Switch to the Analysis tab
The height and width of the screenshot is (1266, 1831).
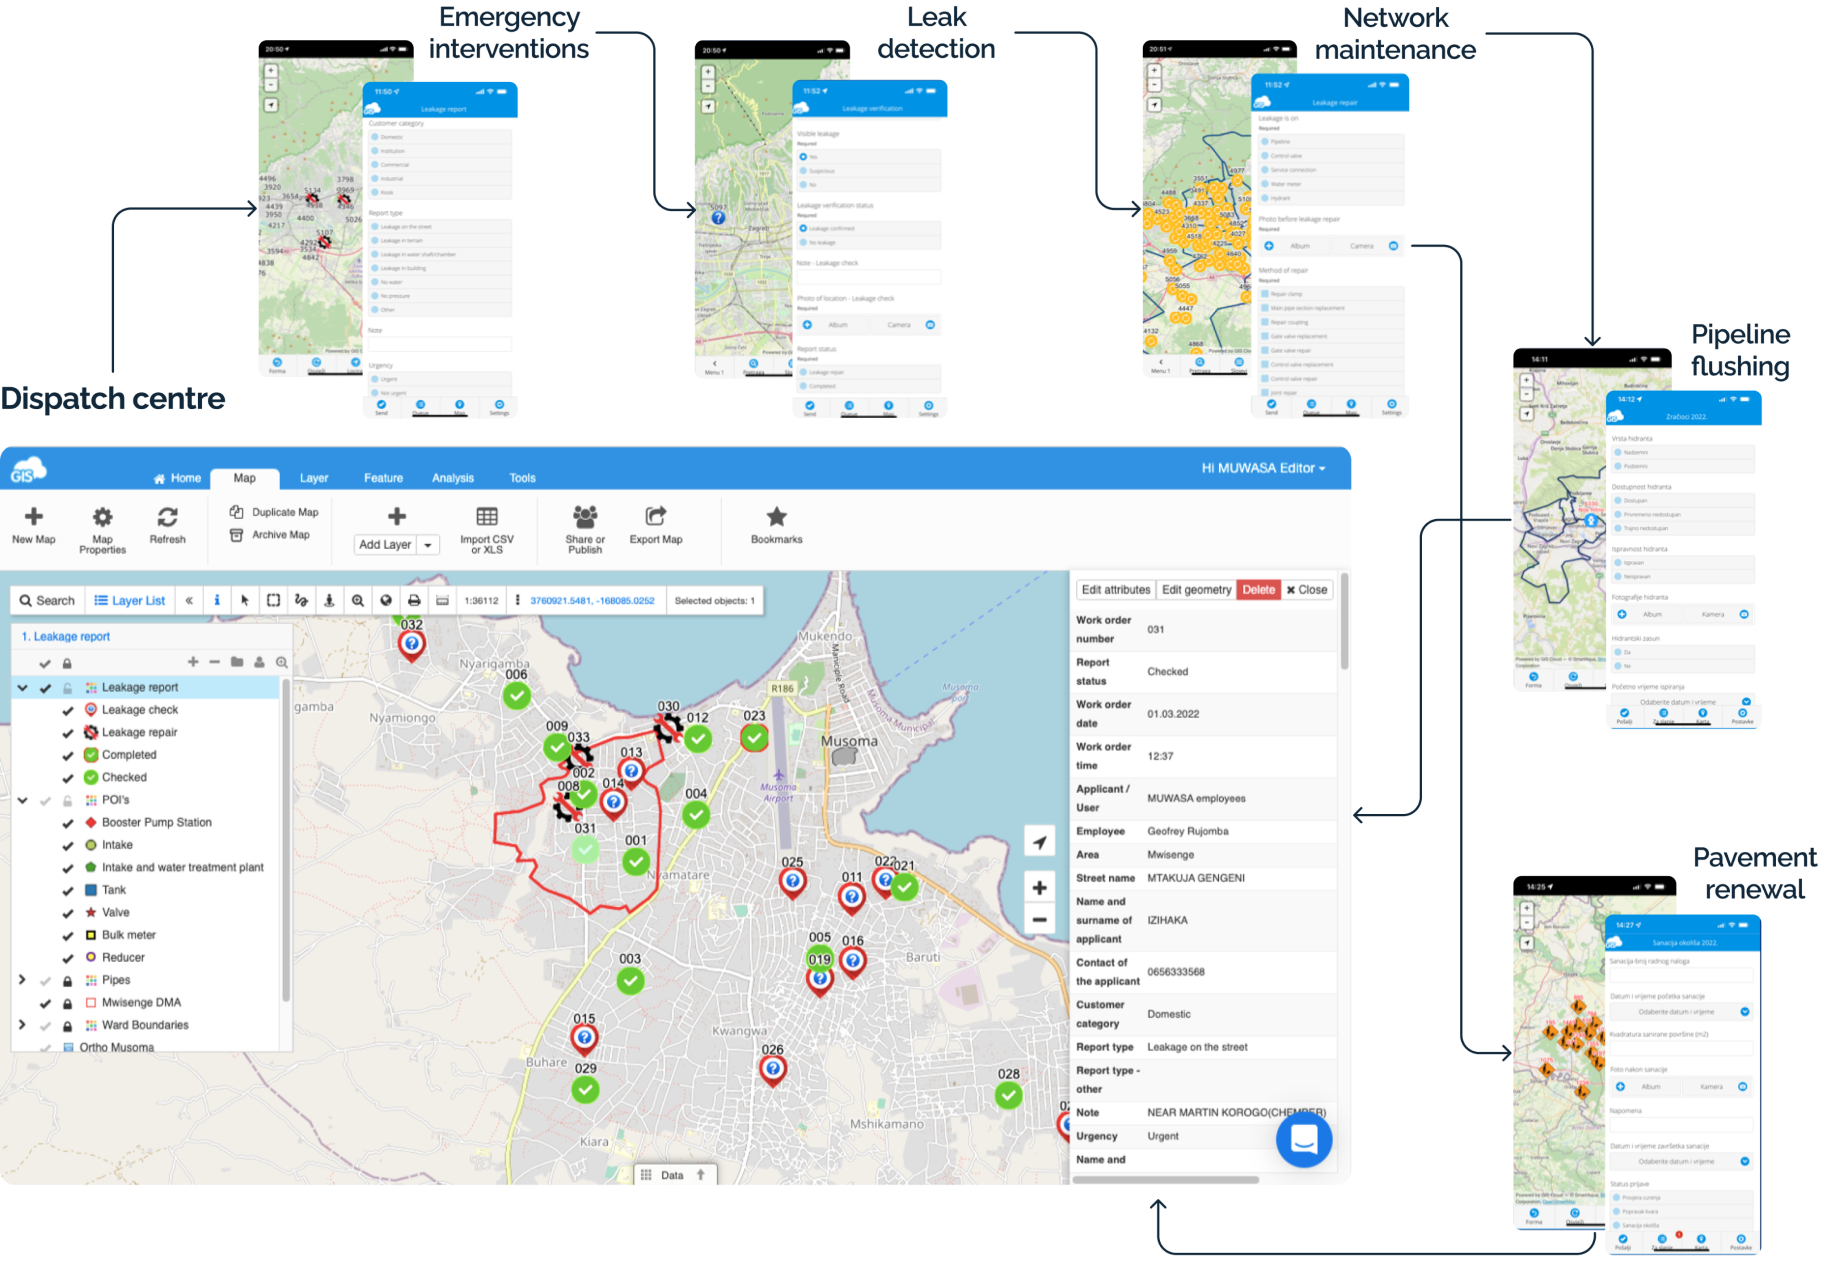click(x=452, y=478)
